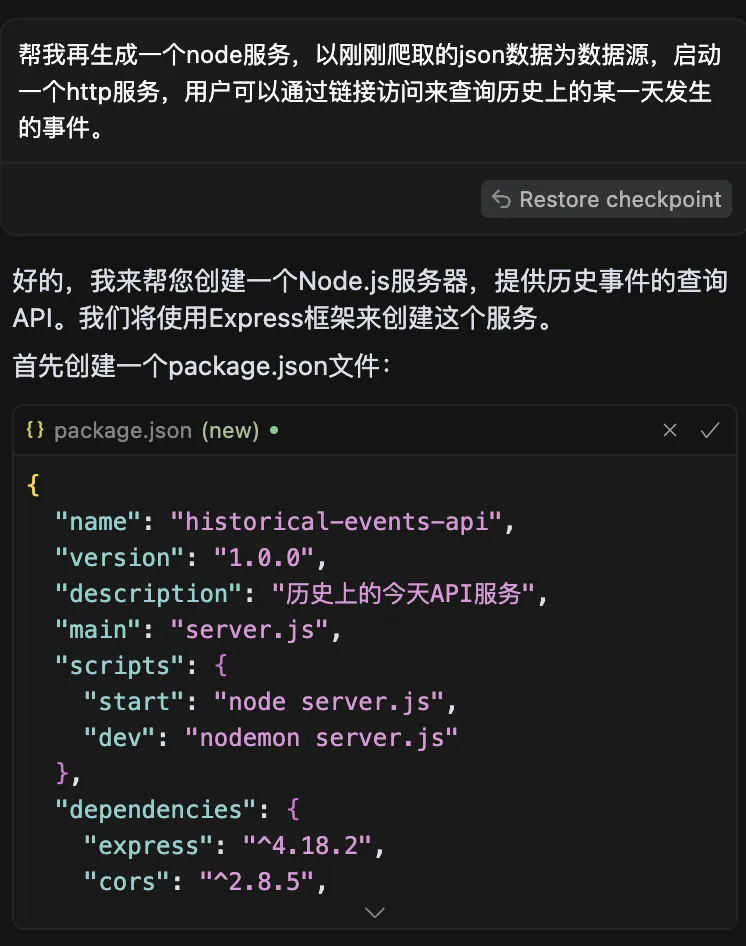Click the "server.js" main value
Viewport: 746px width, 946px height.
coord(249,630)
